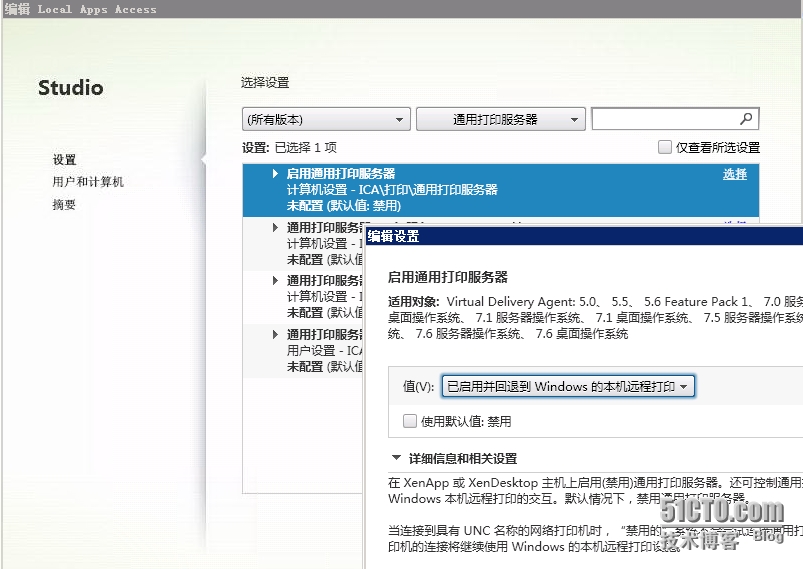
Task: Expand the second 通用打印服务器 setting row
Action: pos(275,227)
